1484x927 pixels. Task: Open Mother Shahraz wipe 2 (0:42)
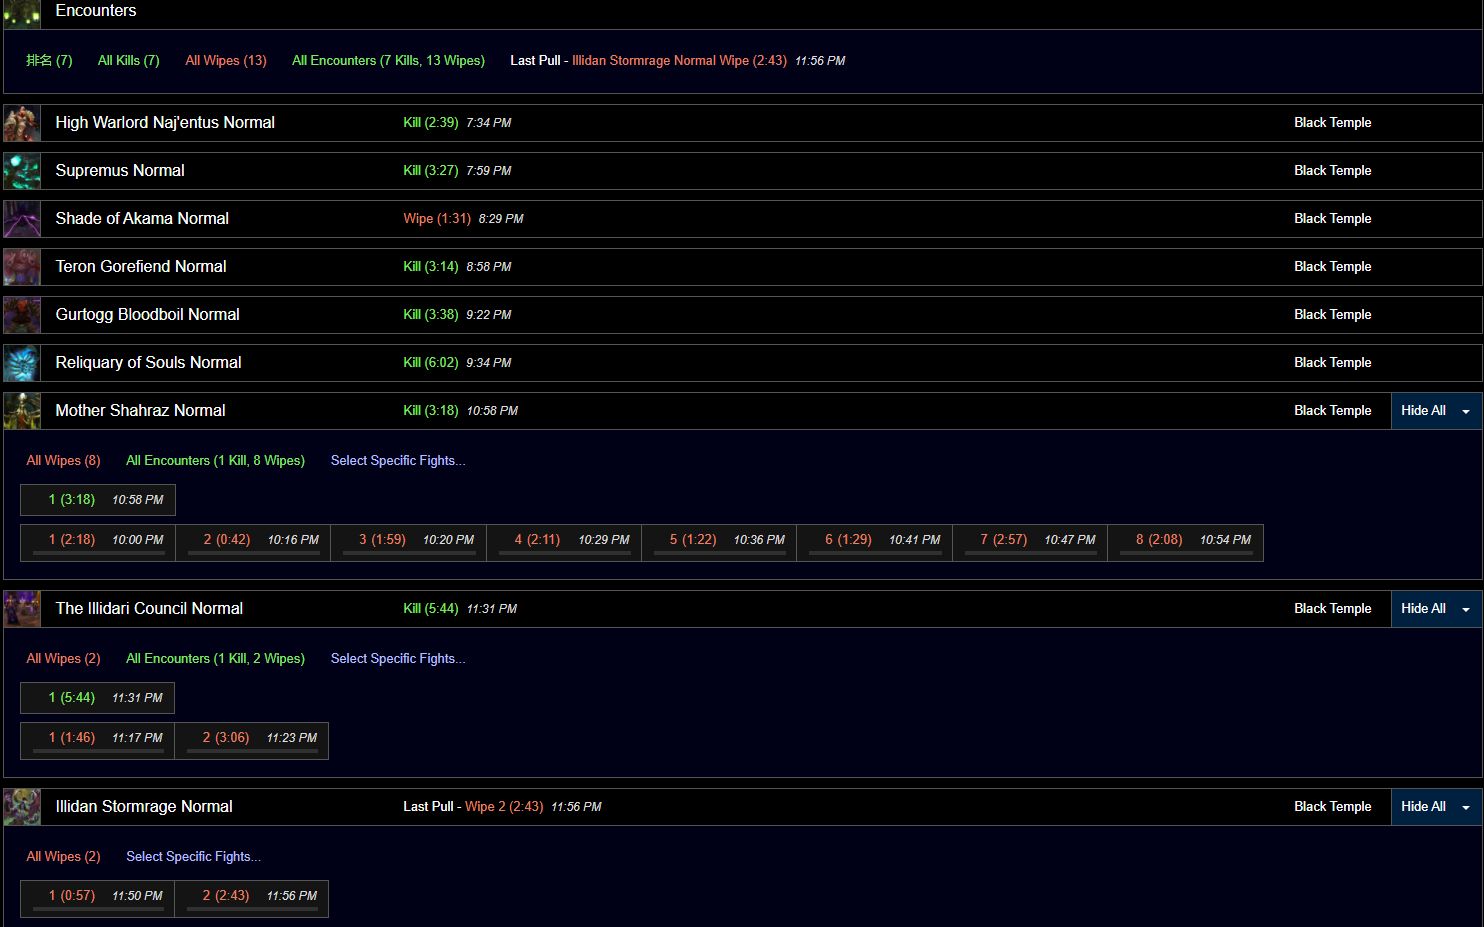253,542
